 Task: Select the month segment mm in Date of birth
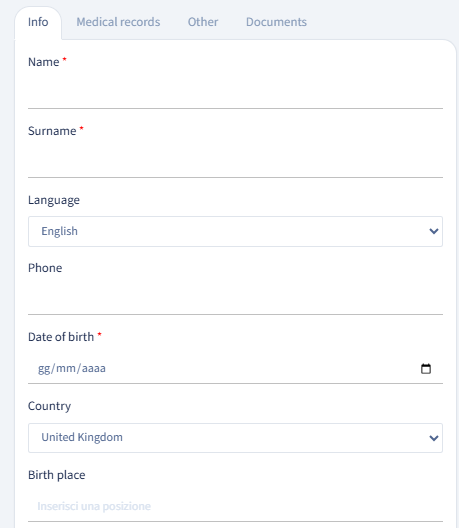tap(66, 368)
